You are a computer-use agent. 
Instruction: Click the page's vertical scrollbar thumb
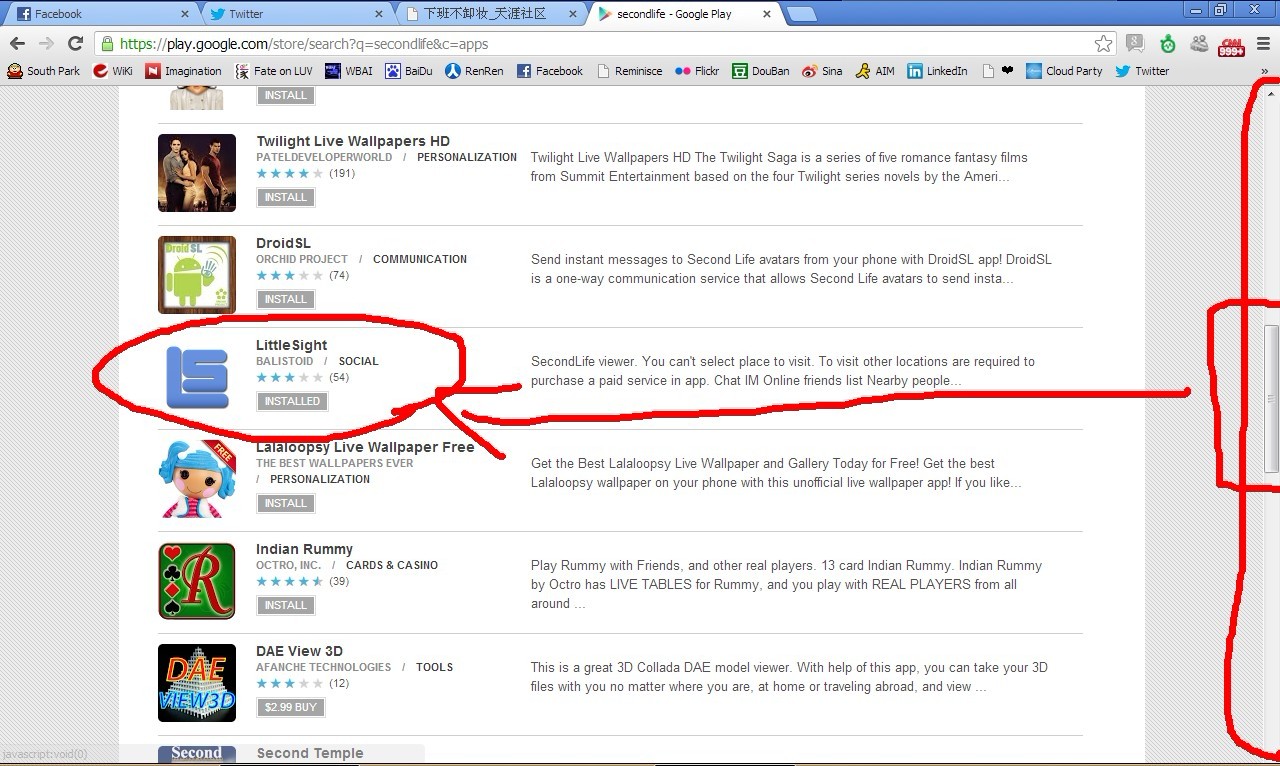point(1272,399)
